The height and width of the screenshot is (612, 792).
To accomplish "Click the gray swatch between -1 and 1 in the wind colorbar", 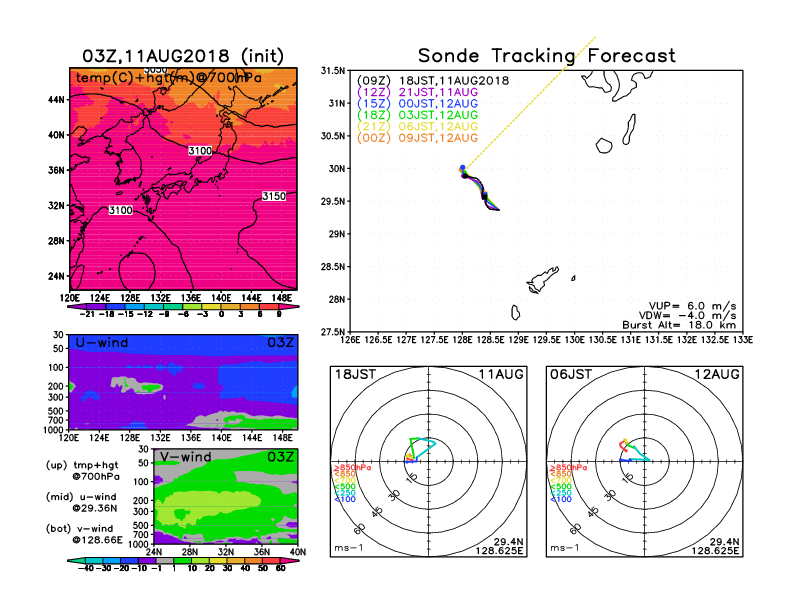I will 165,560.
